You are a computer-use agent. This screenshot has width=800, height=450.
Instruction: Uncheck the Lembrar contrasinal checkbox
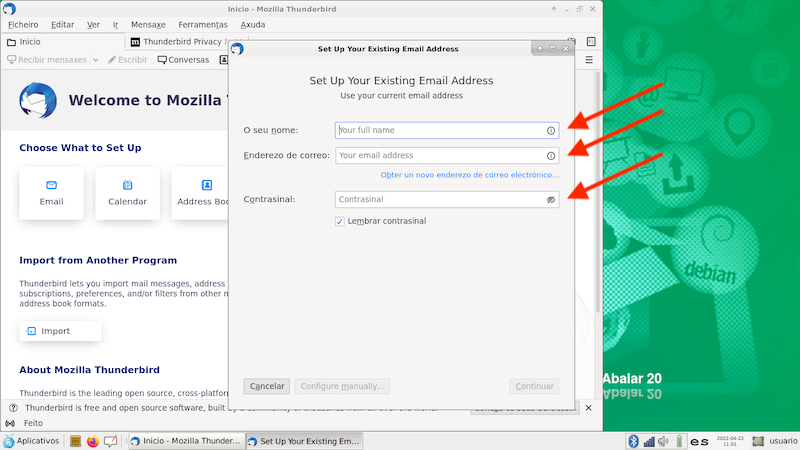pos(340,221)
